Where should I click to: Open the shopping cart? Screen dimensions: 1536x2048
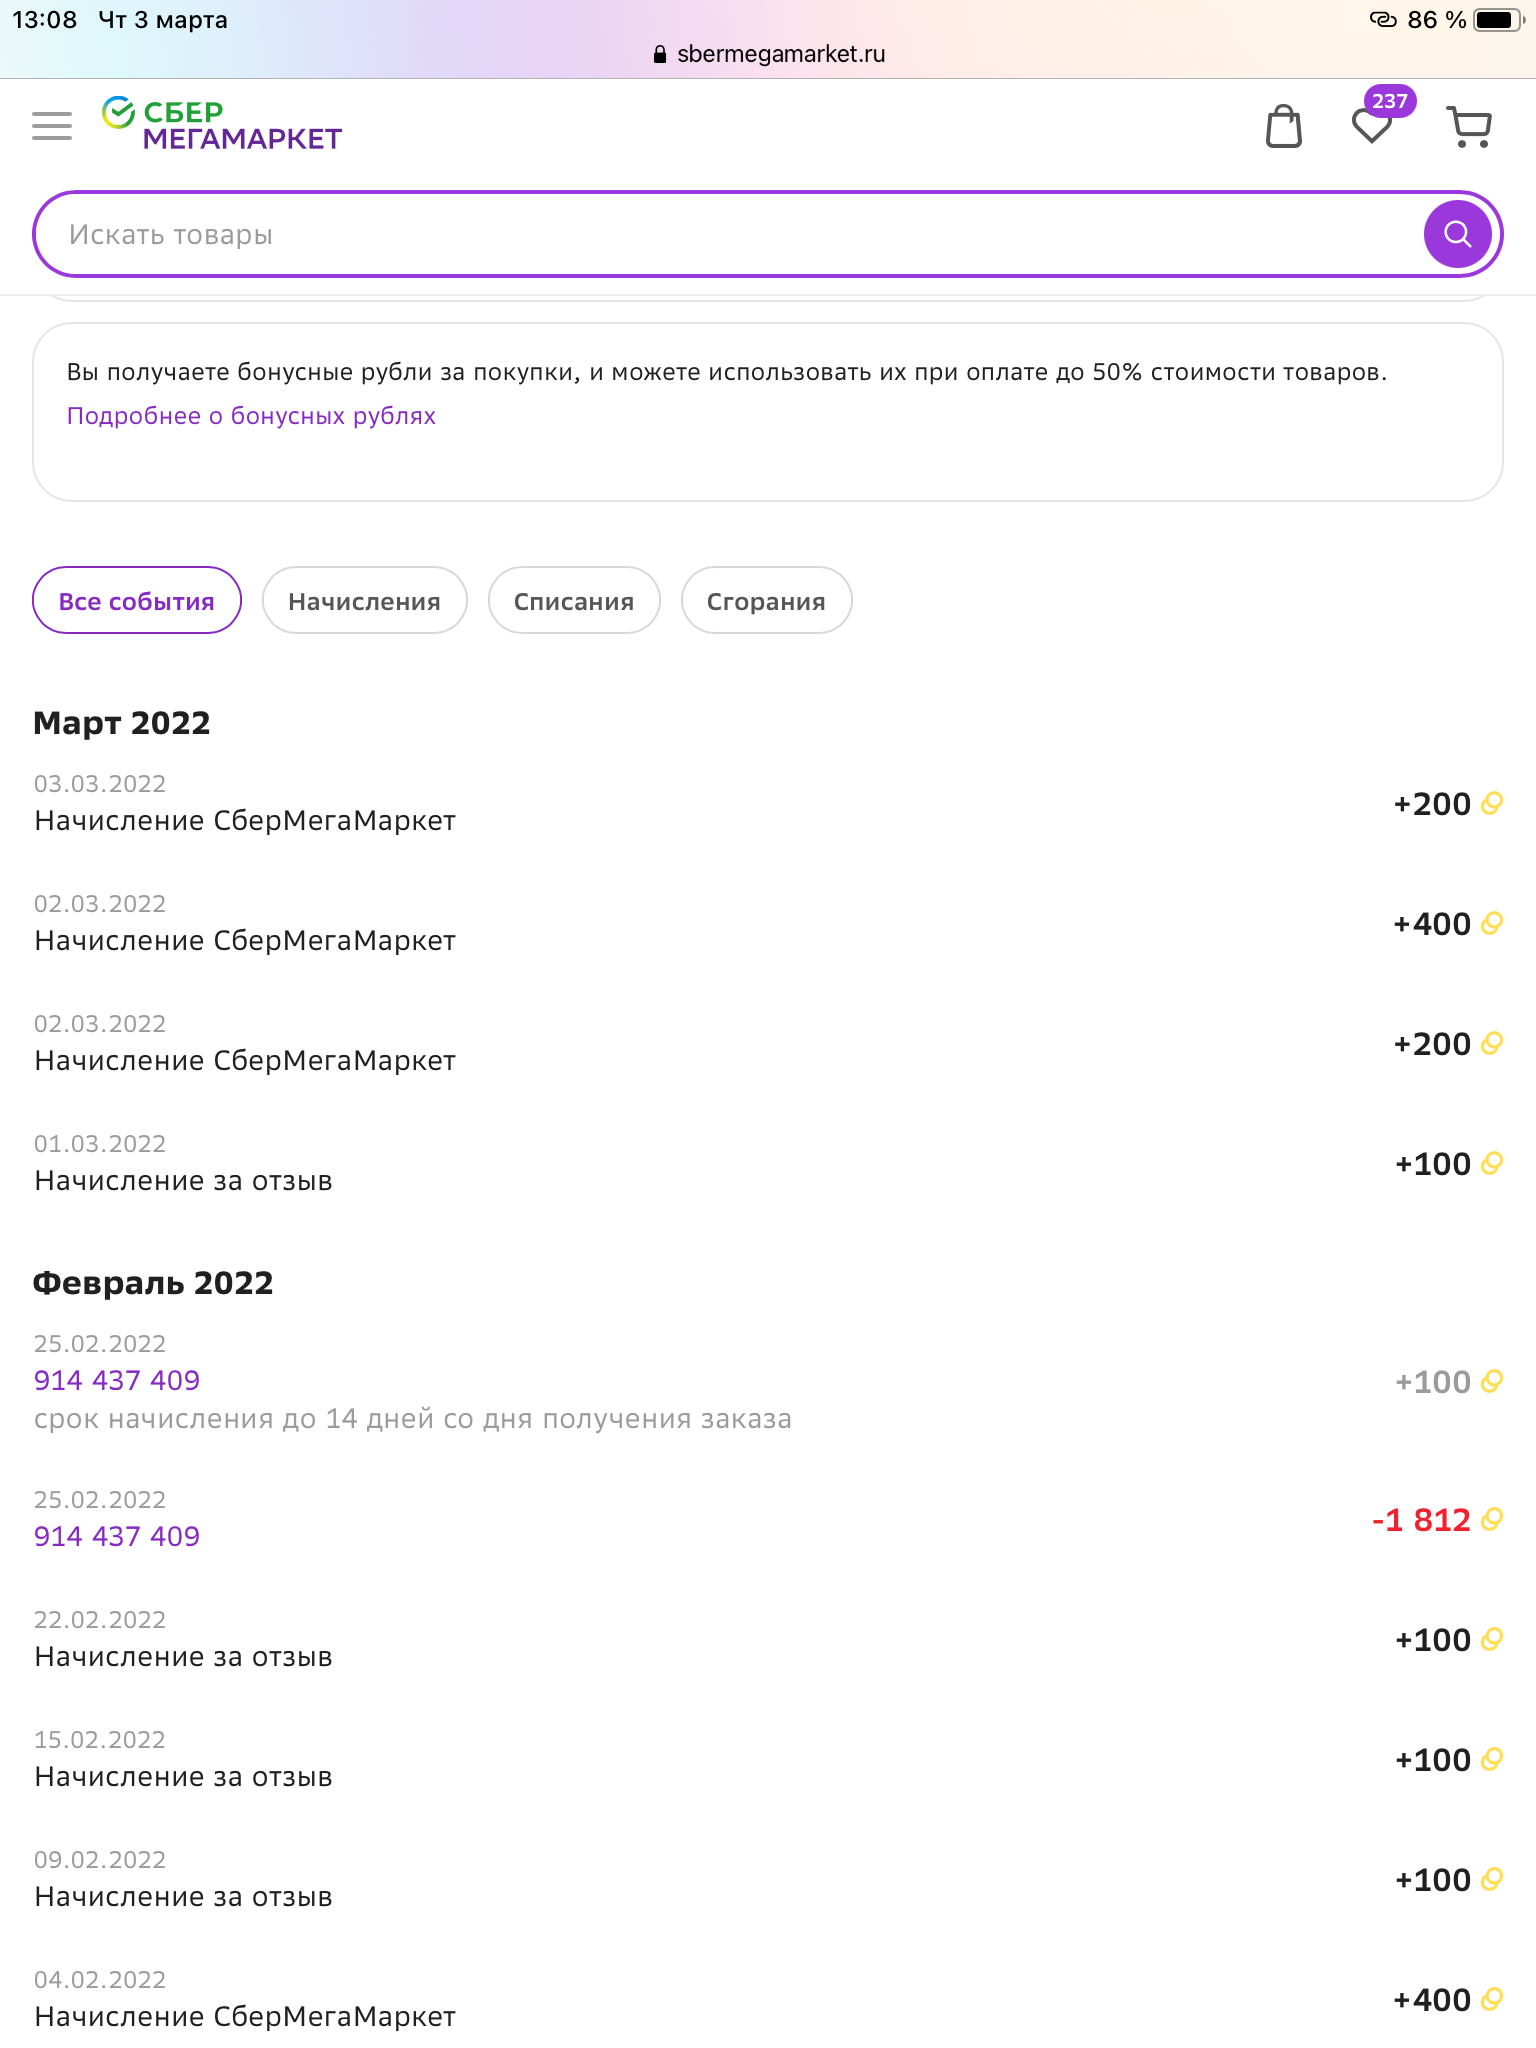tap(1470, 127)
